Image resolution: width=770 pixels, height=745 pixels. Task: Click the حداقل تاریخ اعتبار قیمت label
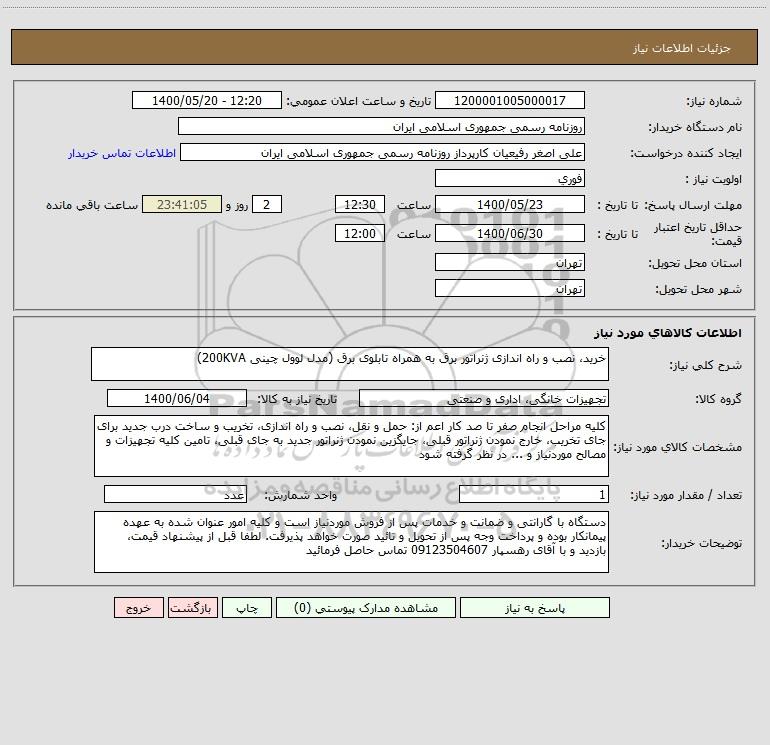point(698,234)
